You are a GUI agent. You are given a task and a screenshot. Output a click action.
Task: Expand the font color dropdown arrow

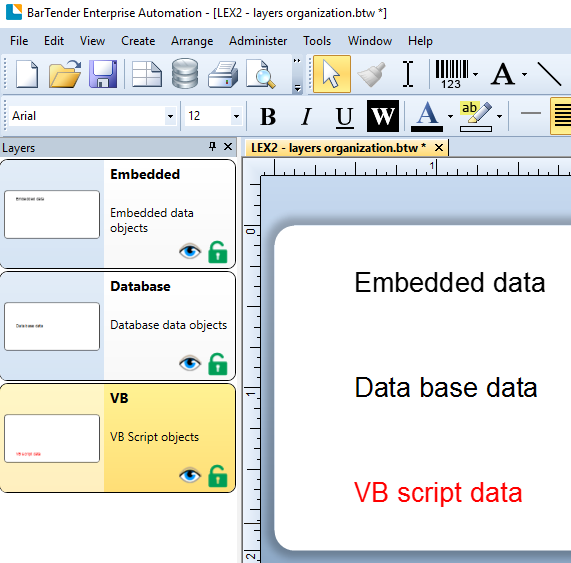tap(450, 117)
